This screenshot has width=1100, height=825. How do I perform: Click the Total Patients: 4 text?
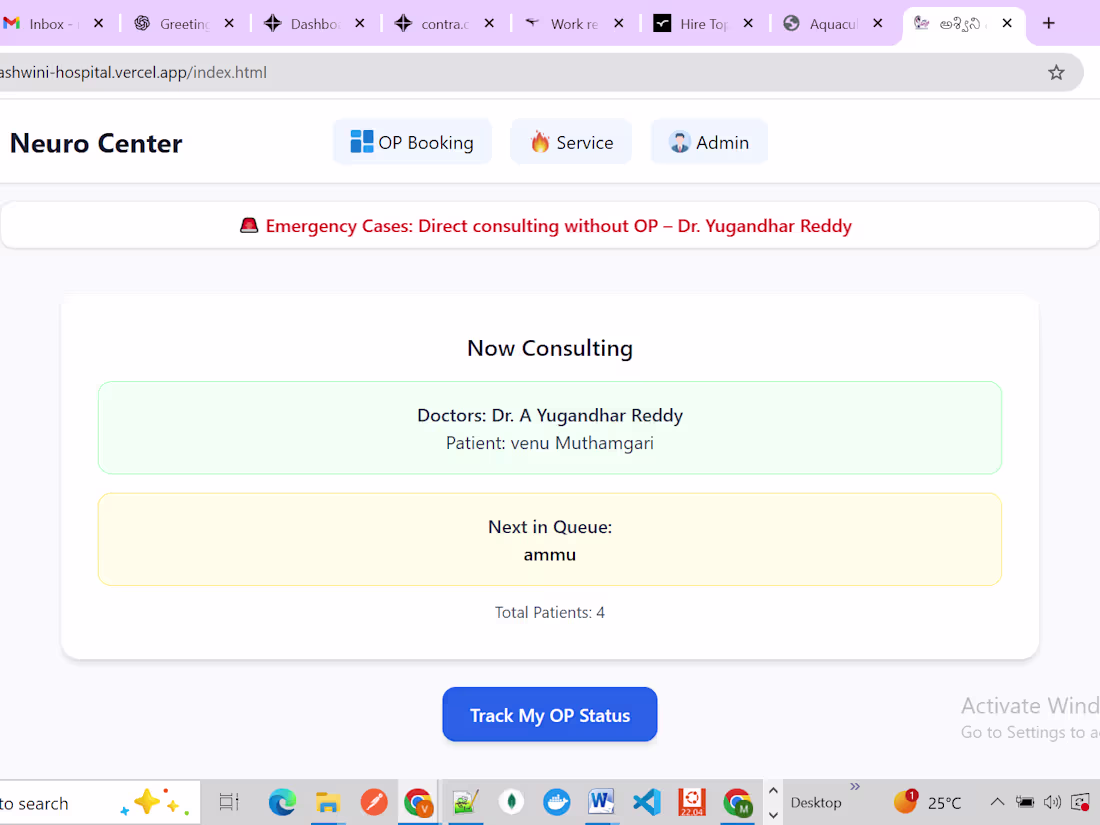549,612
